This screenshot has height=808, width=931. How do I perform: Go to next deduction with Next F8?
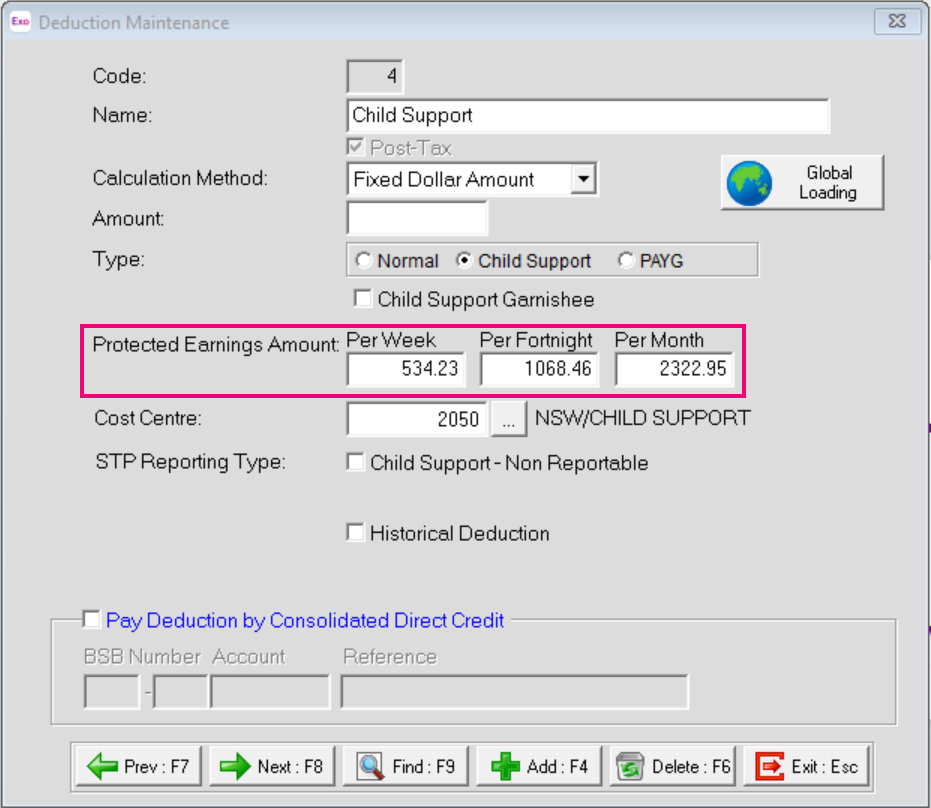272,767
